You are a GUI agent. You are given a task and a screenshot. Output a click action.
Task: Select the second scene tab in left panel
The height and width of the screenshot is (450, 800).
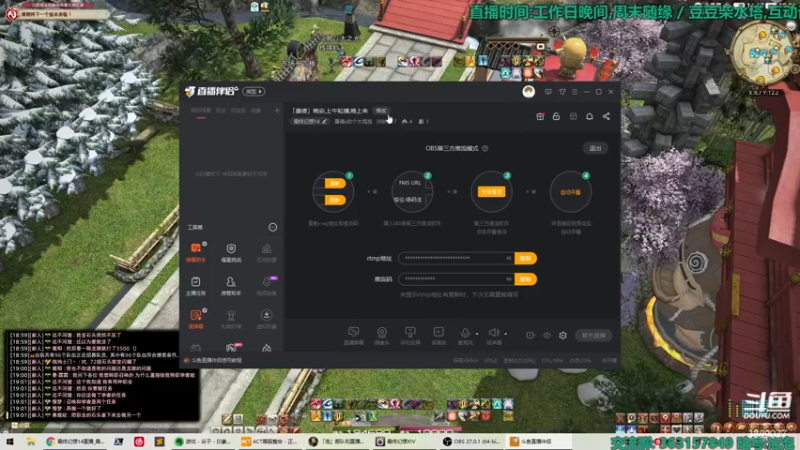[221, 111]
